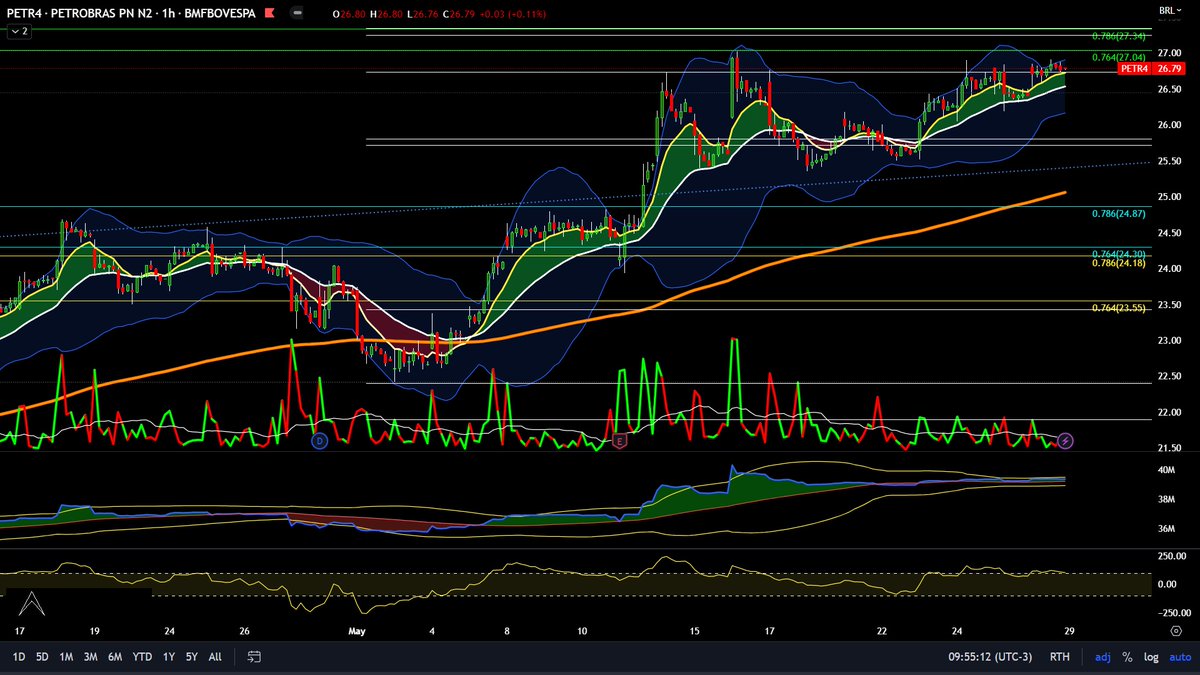Click the red E earnings marker

tap(619, 440)
